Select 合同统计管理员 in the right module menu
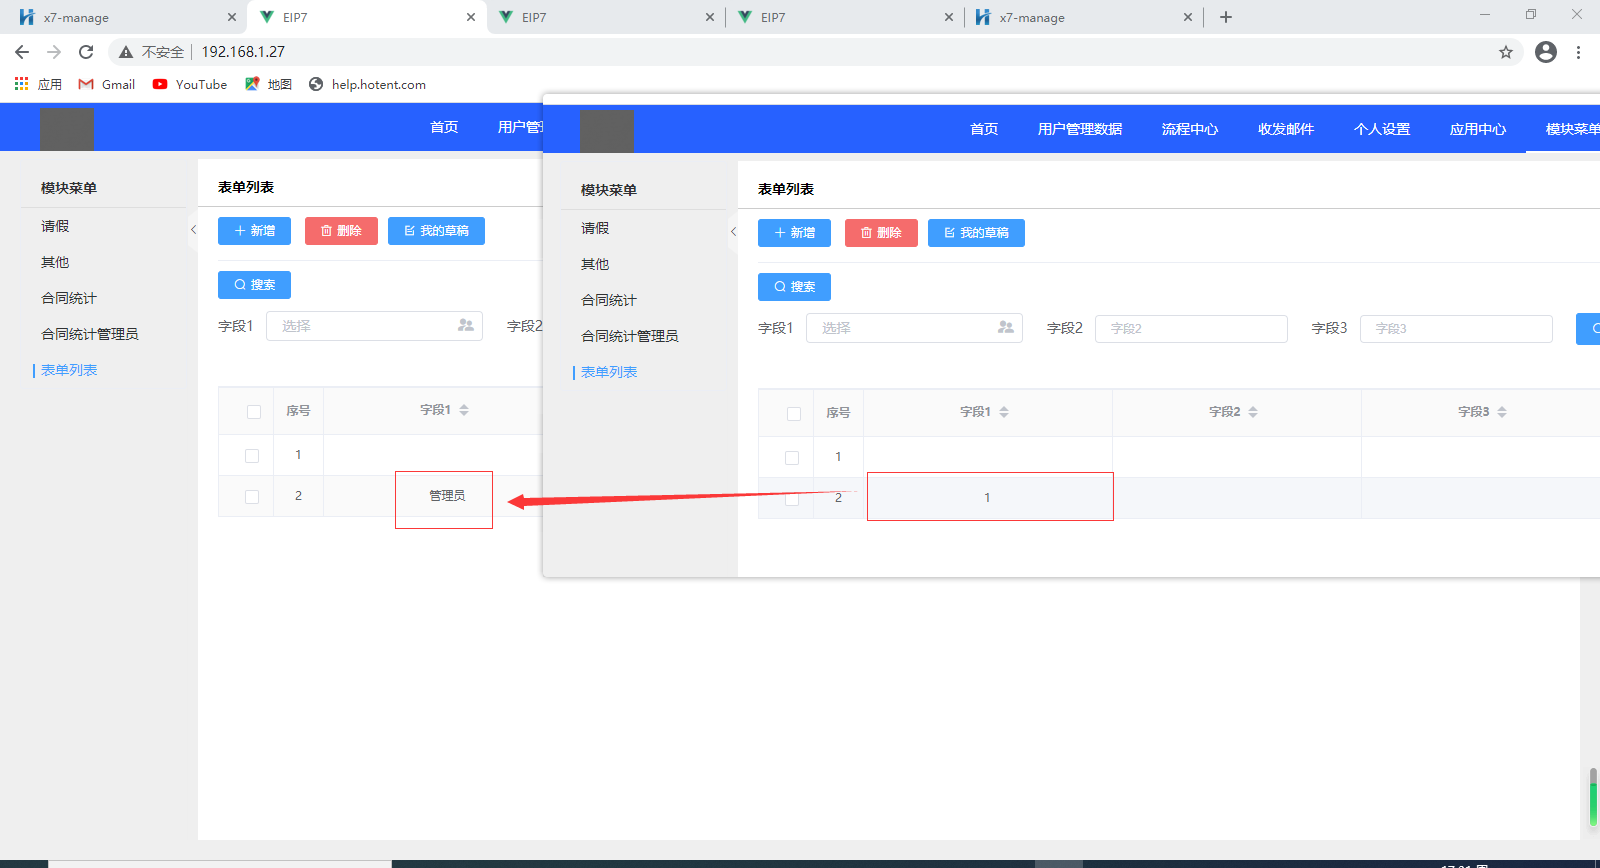This screenshot has width=1600, height=868. [629, 336]
